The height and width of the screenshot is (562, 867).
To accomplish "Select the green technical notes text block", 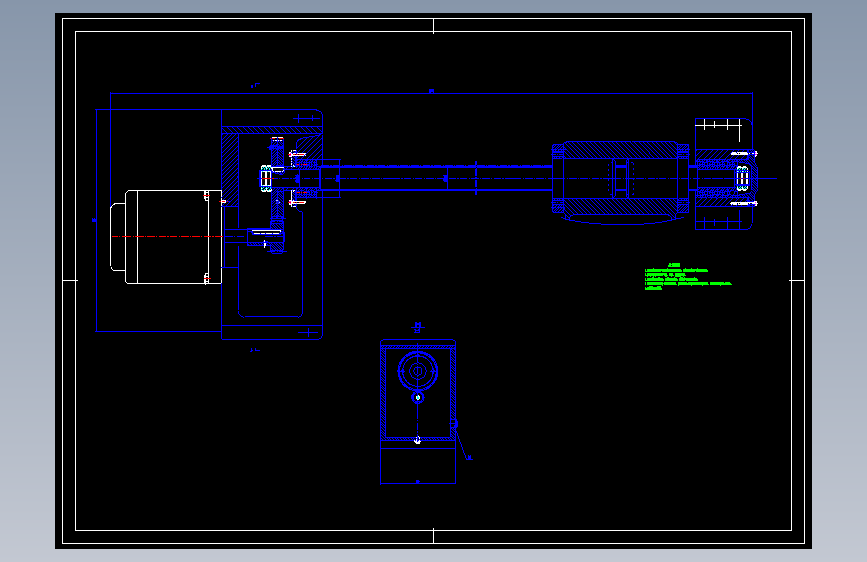I will (x=688, y=277).
